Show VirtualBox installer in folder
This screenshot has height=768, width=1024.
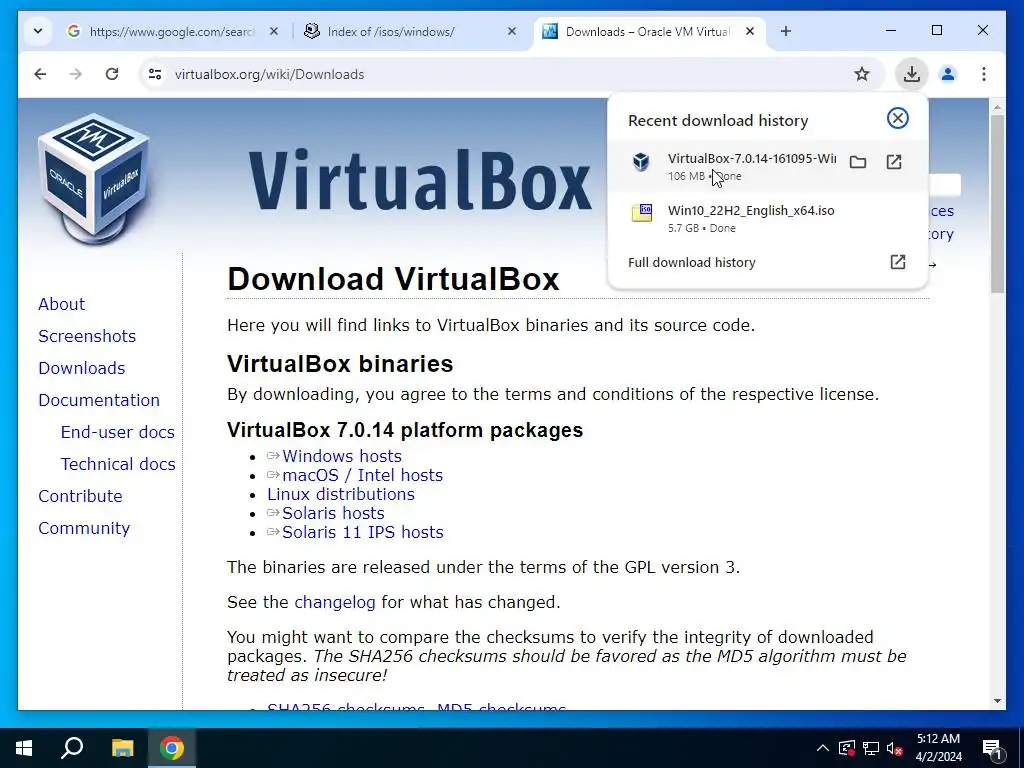(x=858, y=162)
